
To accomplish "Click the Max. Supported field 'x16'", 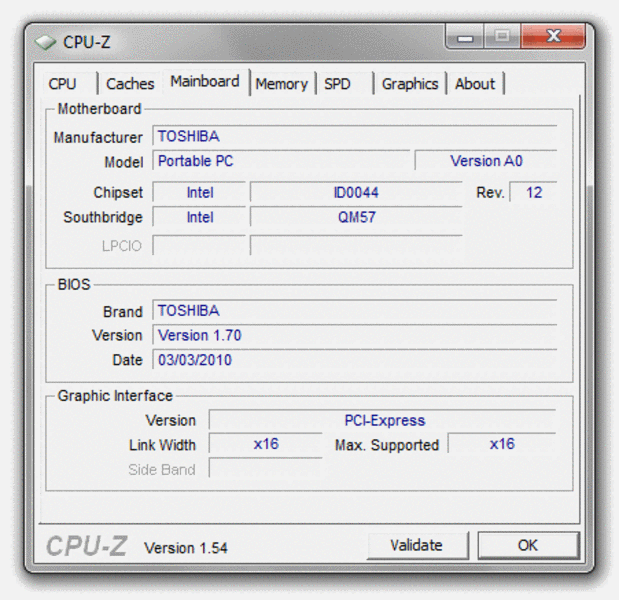I will tap(502, 444).
